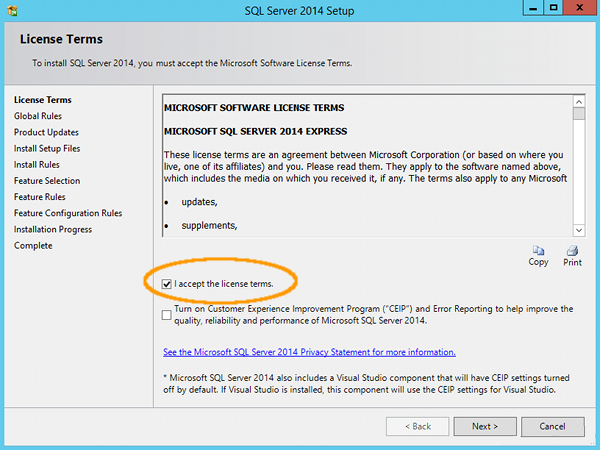Select the Install Setup Files step
The height and width of the screenshot is (450, 600).
coord(47,148)
